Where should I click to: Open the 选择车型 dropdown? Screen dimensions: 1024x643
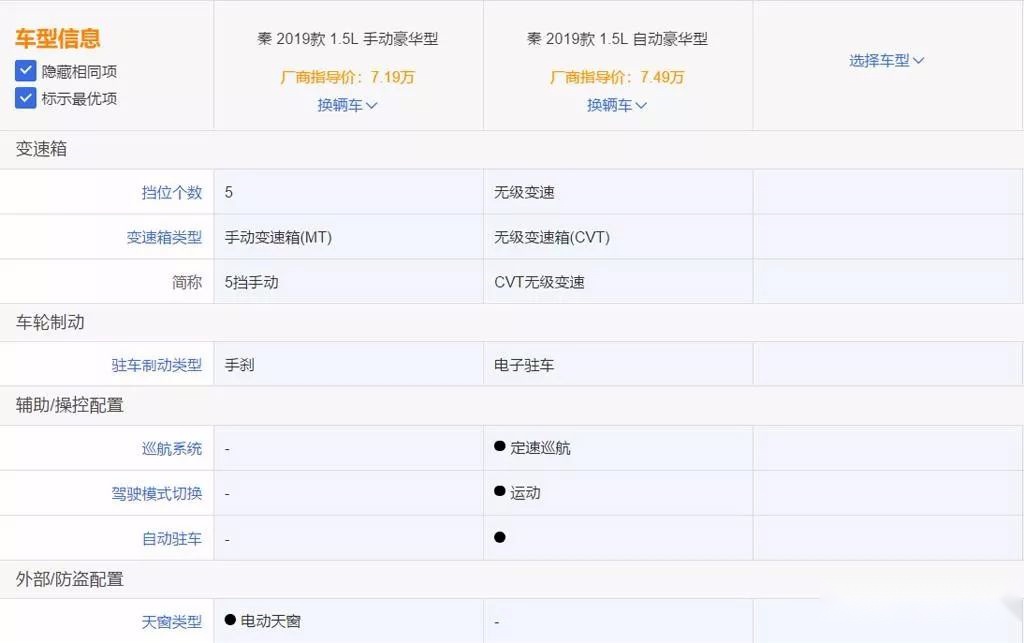886,61
